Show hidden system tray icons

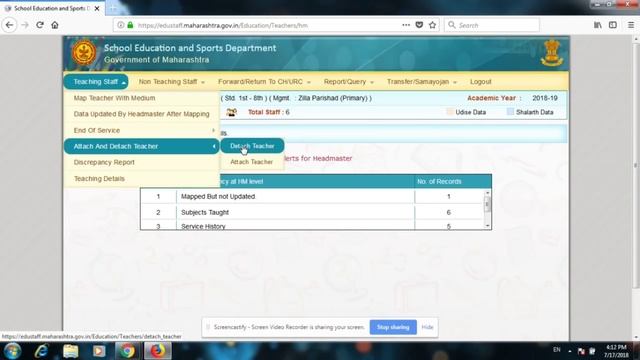click(569, 351)
